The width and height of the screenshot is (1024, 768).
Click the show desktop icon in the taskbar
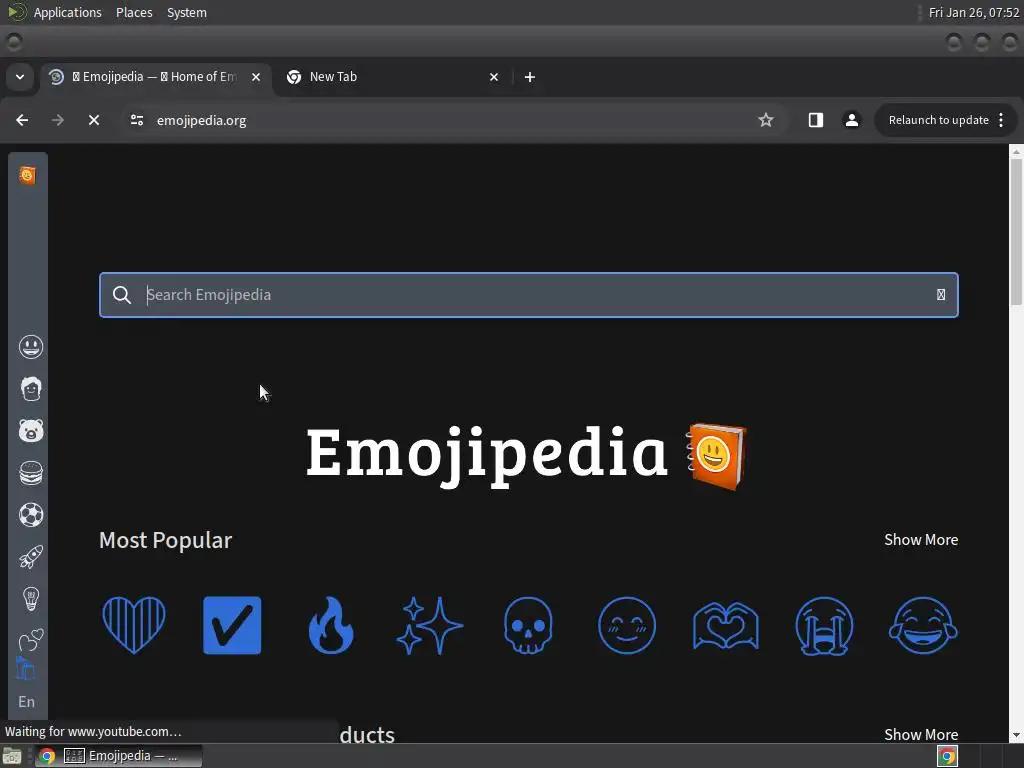(x=12, y=756)
